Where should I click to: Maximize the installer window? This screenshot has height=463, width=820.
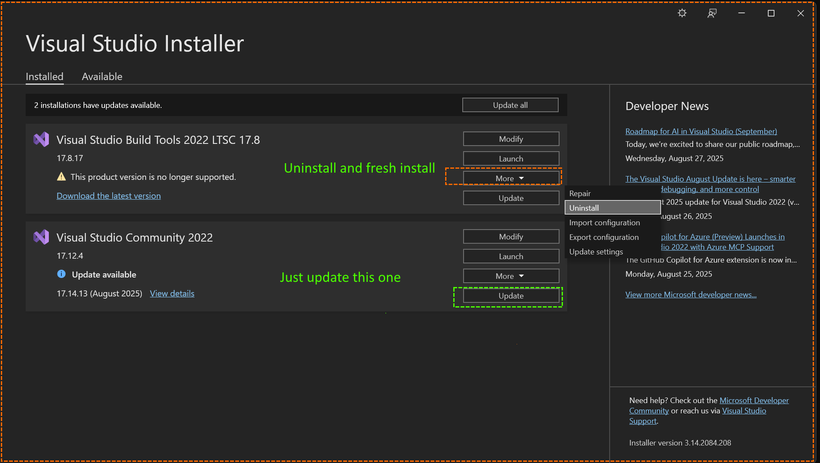click(x=771, y=13)
